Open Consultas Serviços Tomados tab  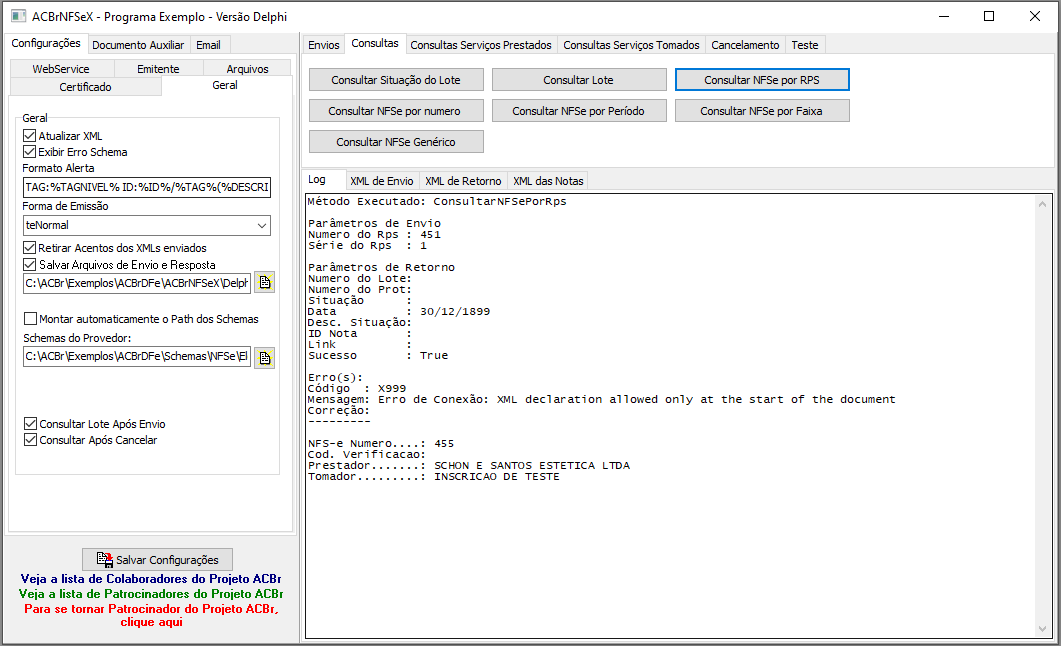tap(631, 45)
